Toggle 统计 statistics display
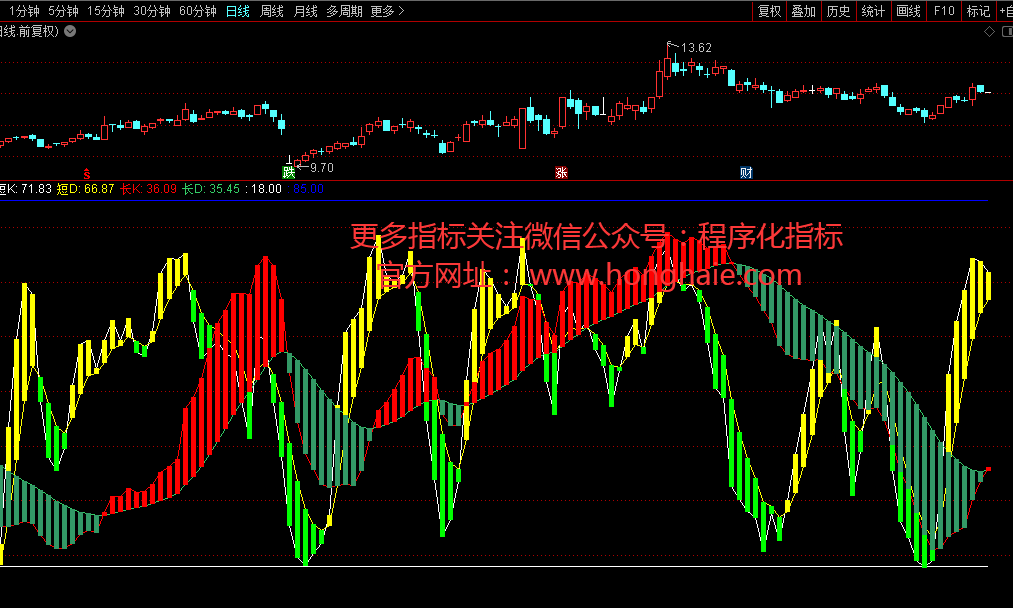Screen dimensions: 1013x608 point(873,11)
